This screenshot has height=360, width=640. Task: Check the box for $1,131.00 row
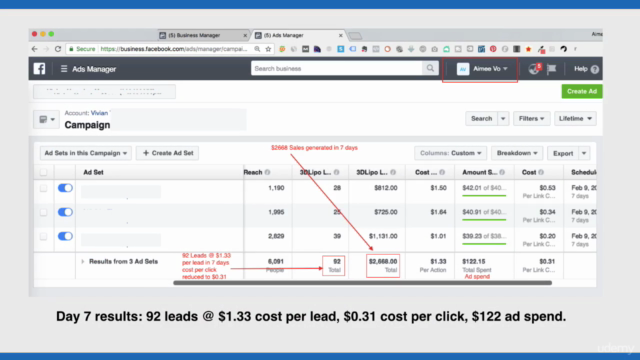tap(43, 236)
